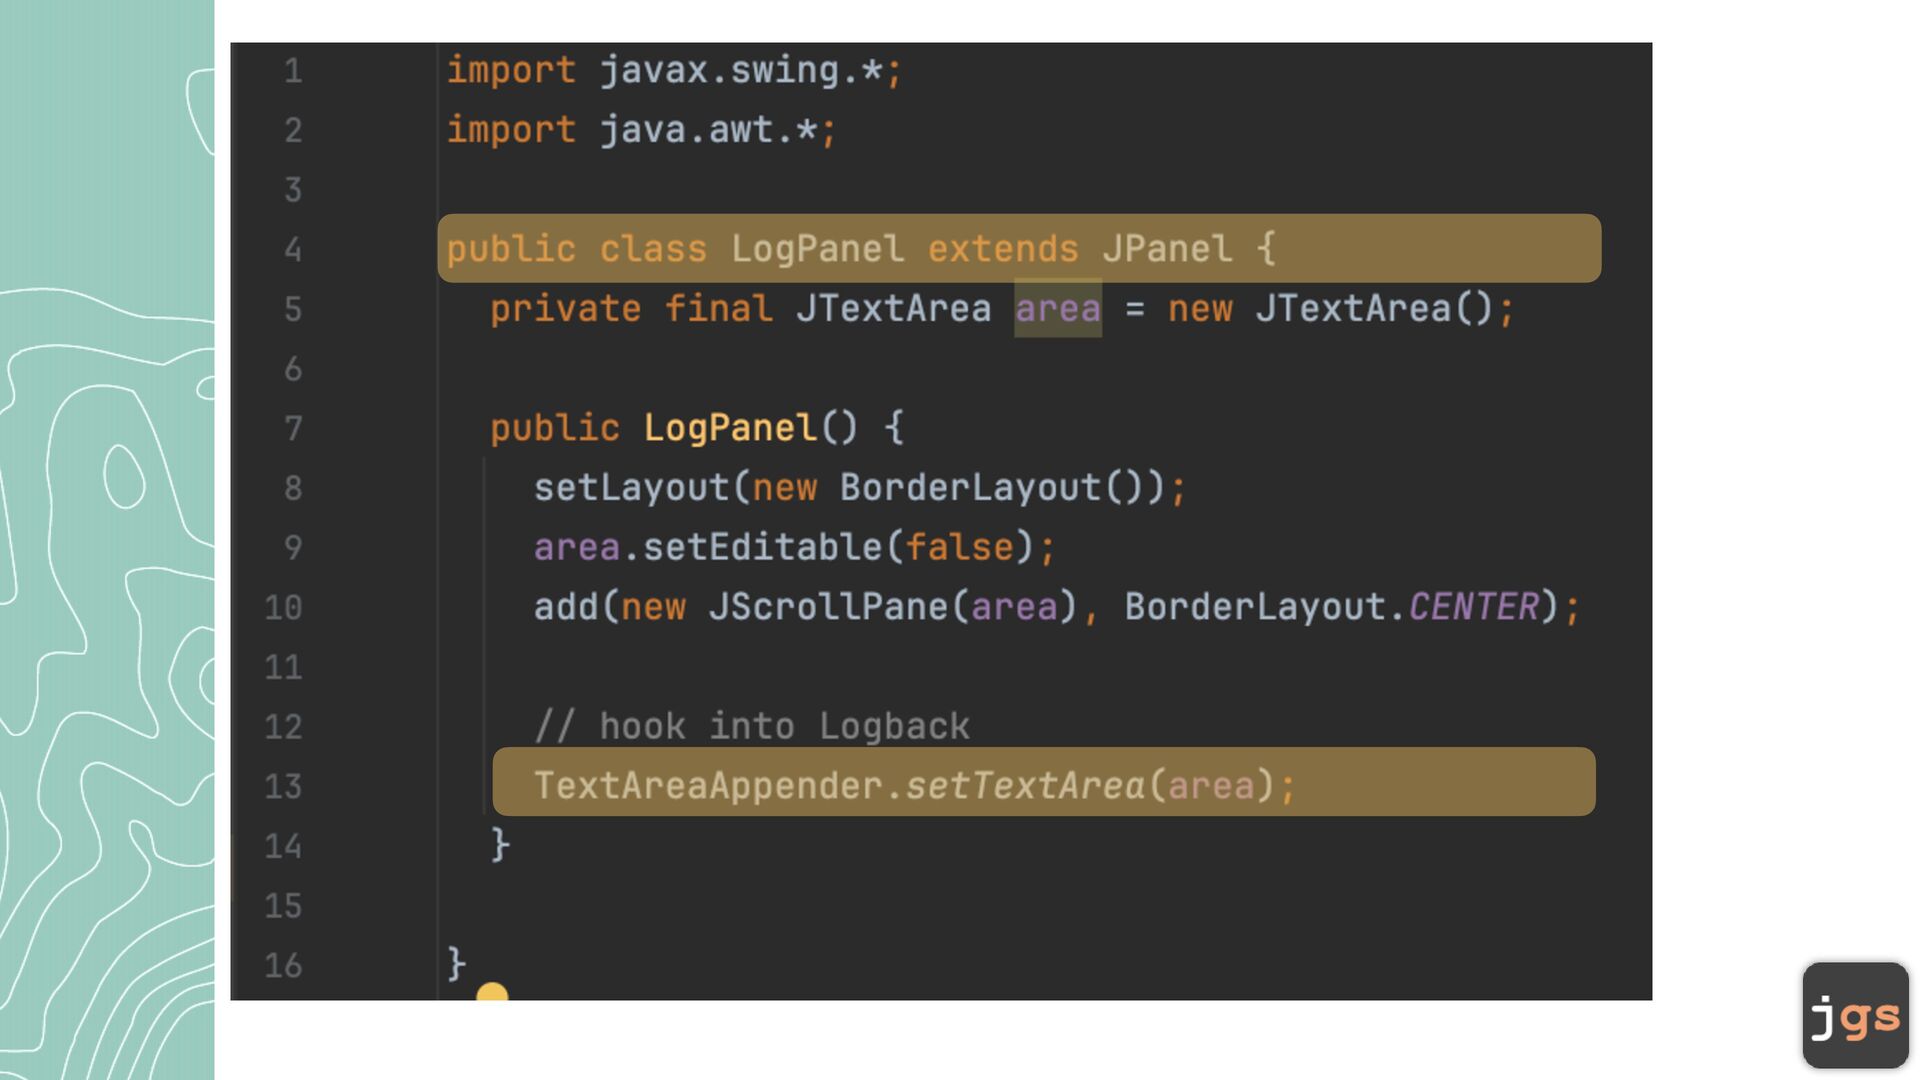Click line number 4 in the gutter

292,249
